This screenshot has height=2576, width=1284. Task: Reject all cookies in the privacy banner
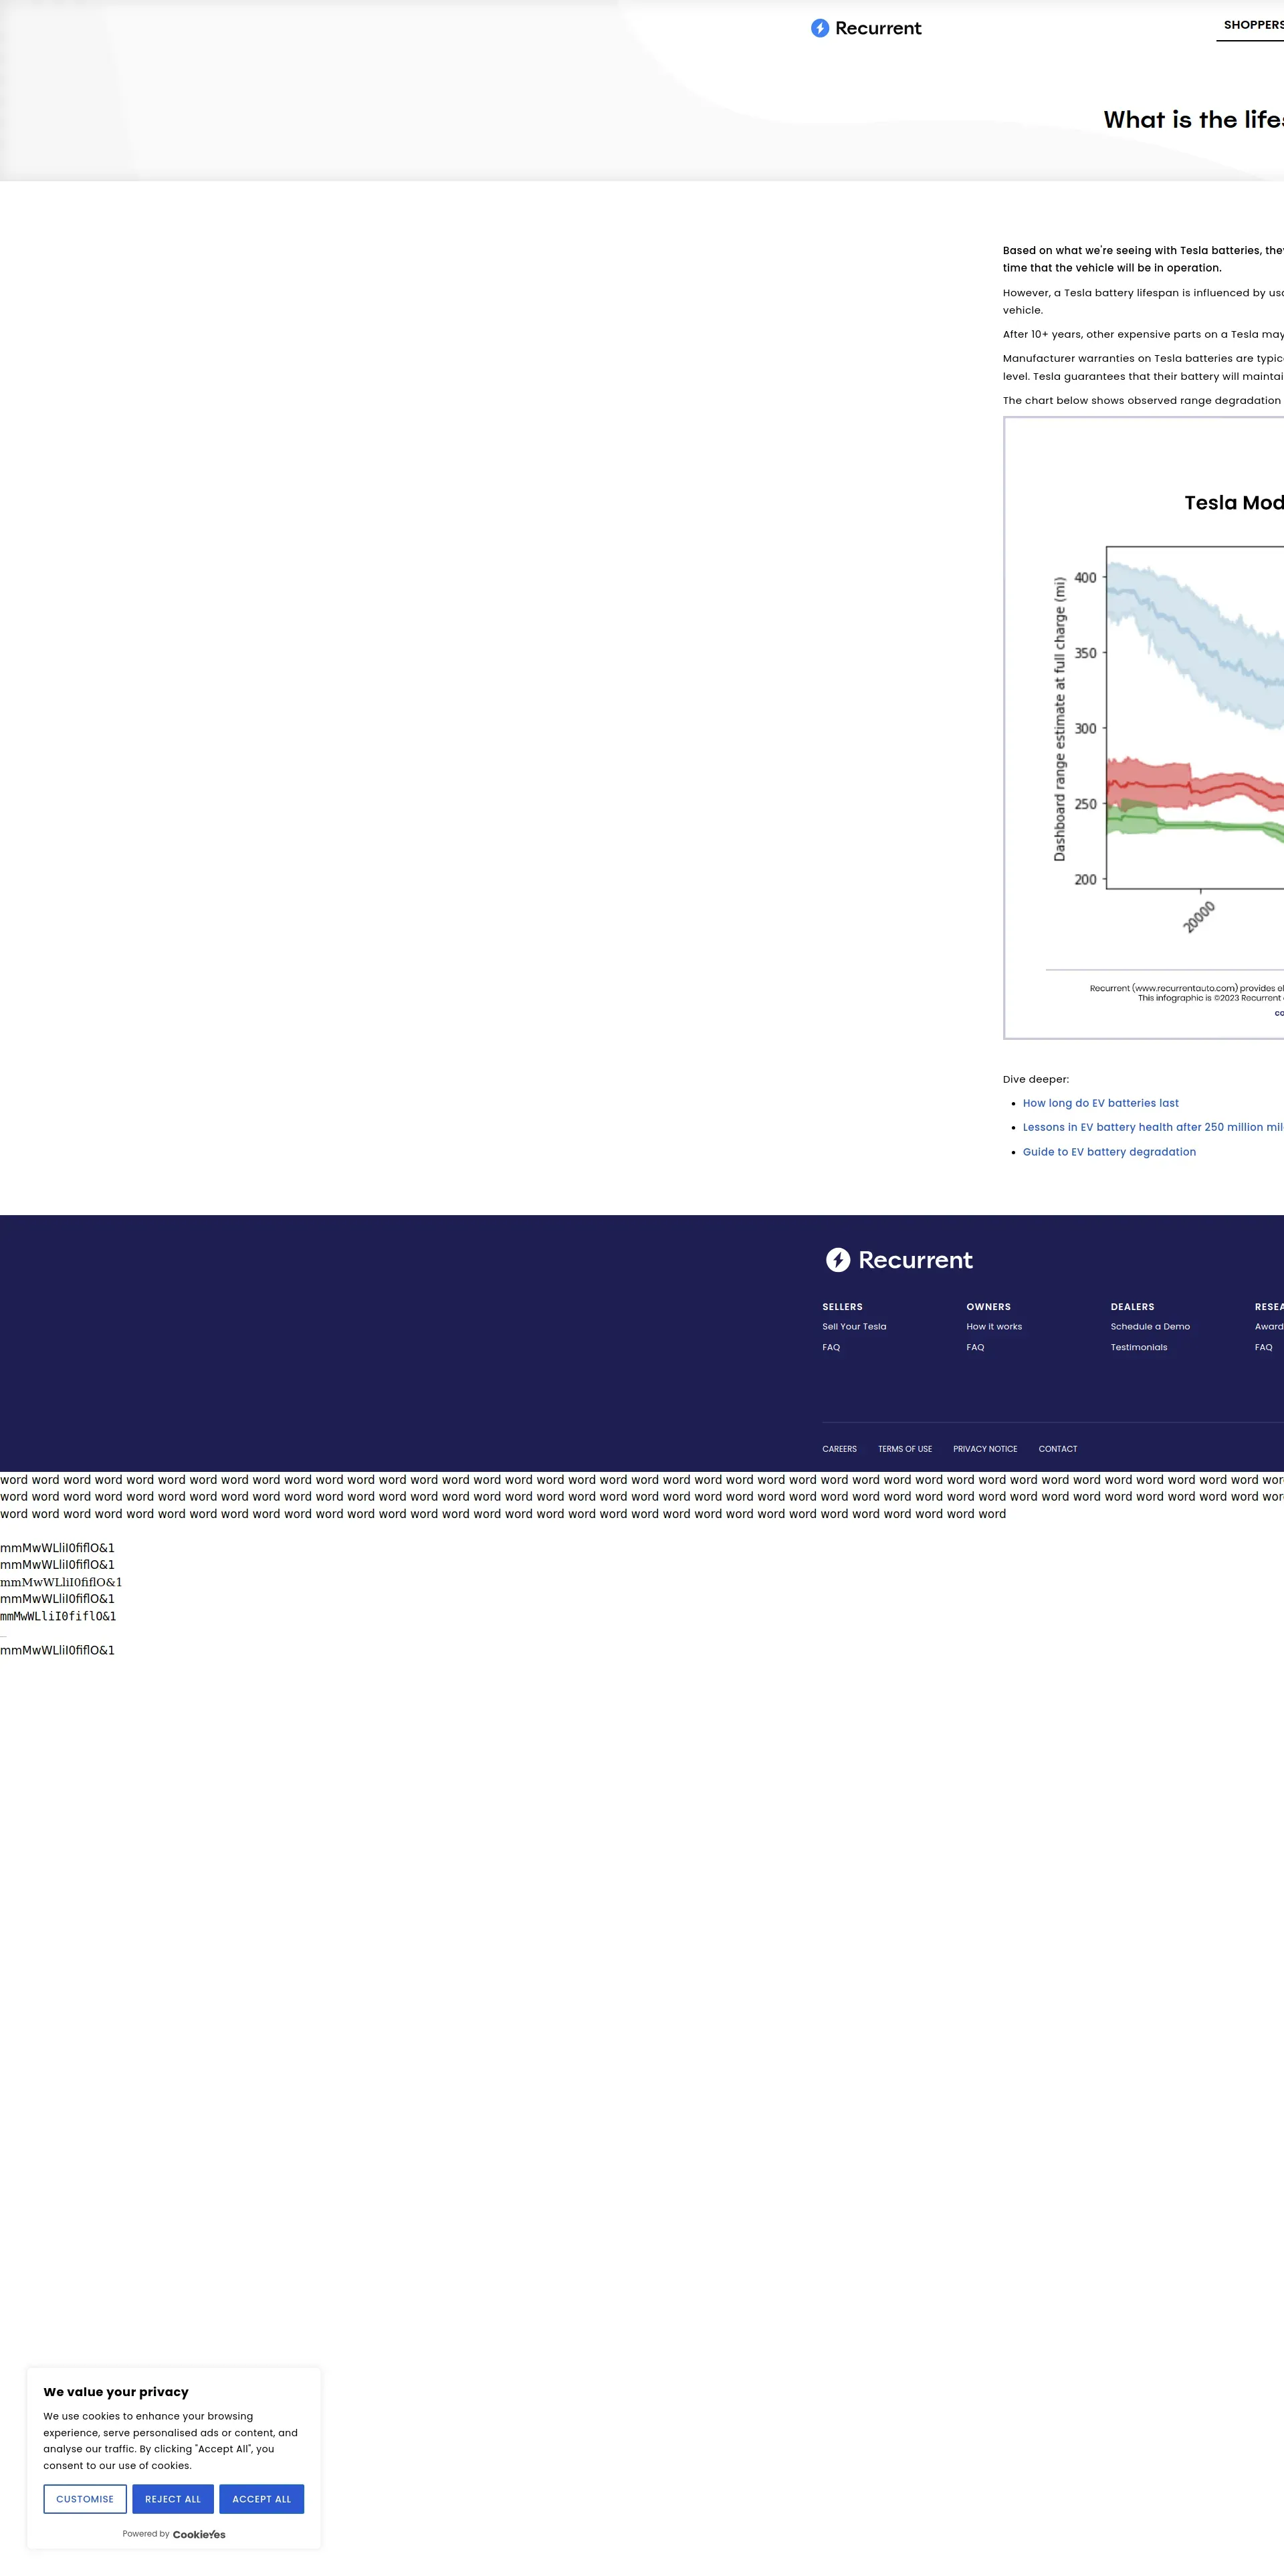click(173, 2499)
